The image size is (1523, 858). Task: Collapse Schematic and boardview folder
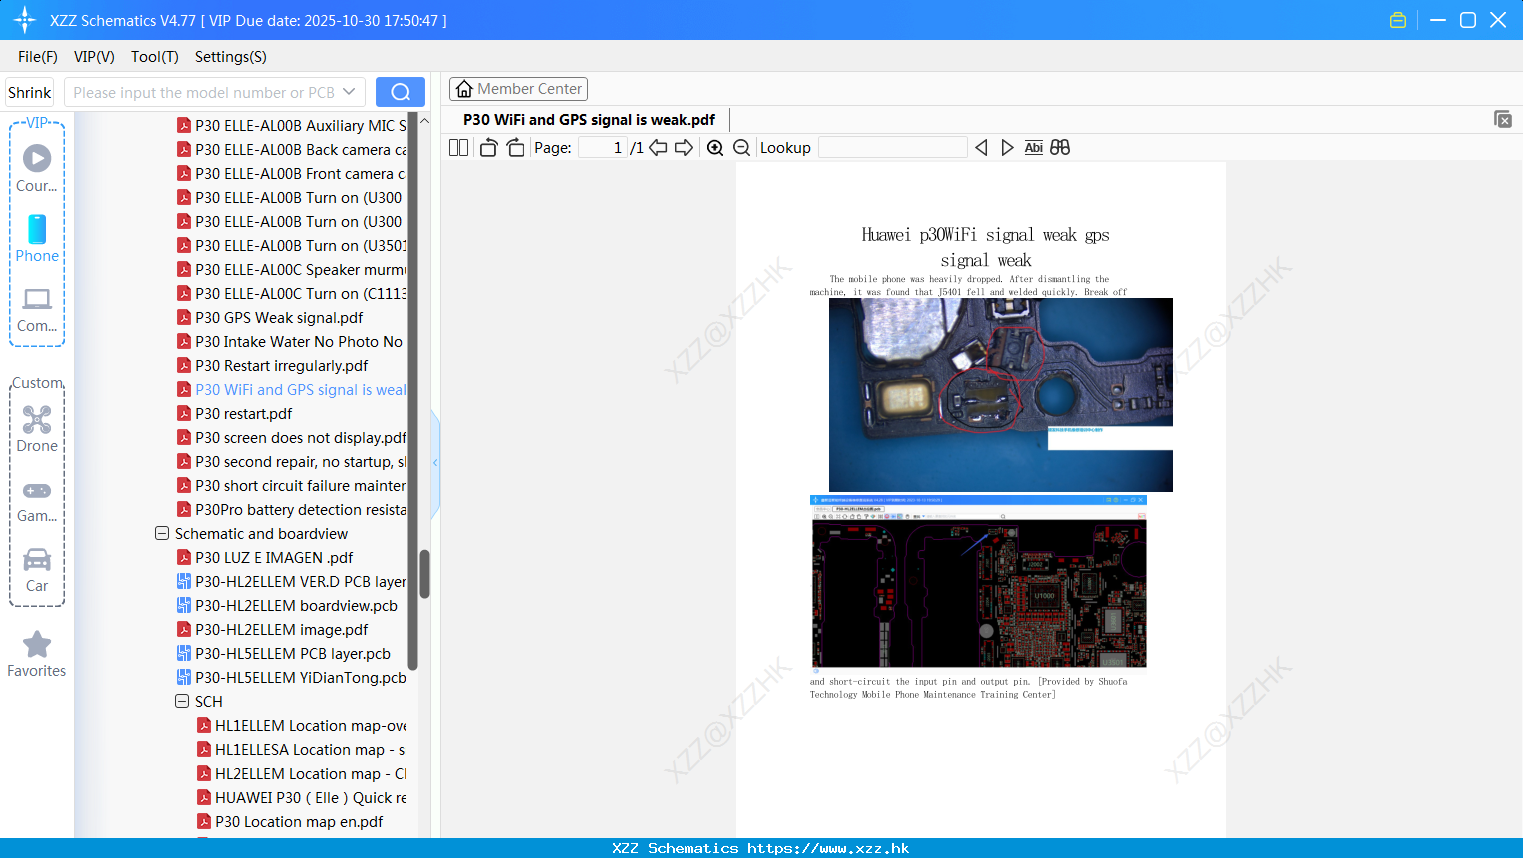pyautogui.click(x=162, y=534)
